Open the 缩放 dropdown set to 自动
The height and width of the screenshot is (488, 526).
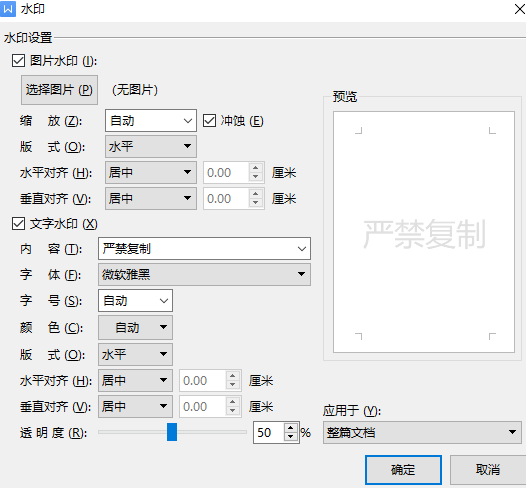151,120
